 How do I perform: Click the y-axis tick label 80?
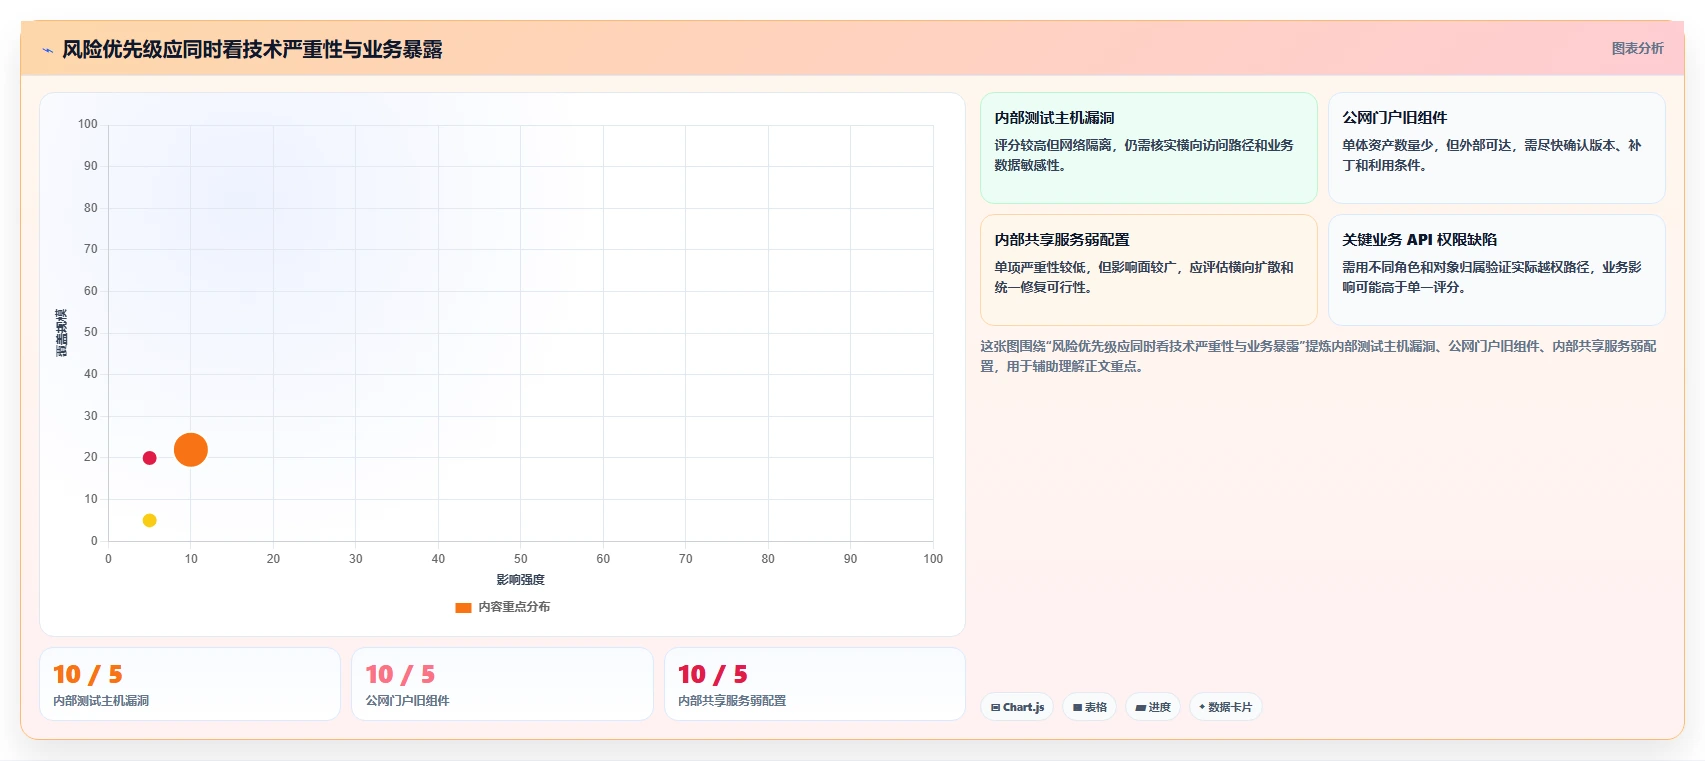pyautogui.click(x=91, y=208)
